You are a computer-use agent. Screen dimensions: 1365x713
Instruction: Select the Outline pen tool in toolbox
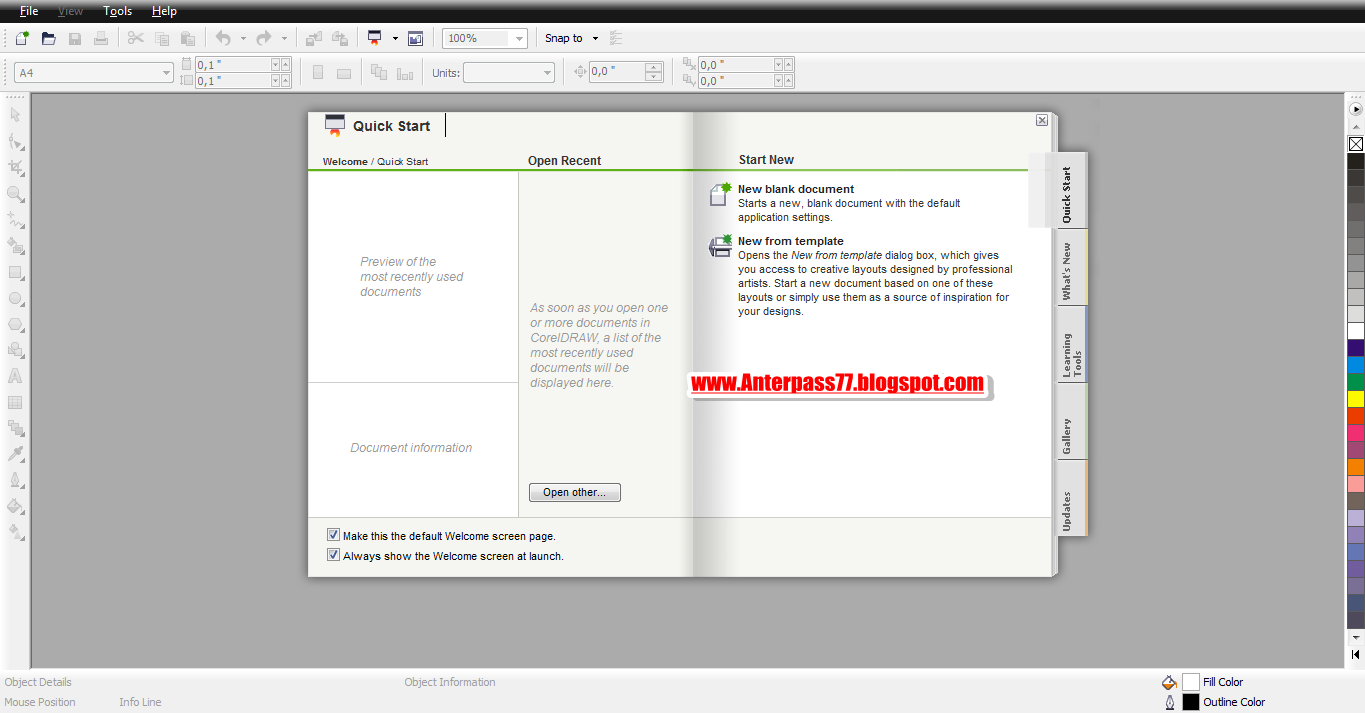pyautogui.click(x=15, y=480)
